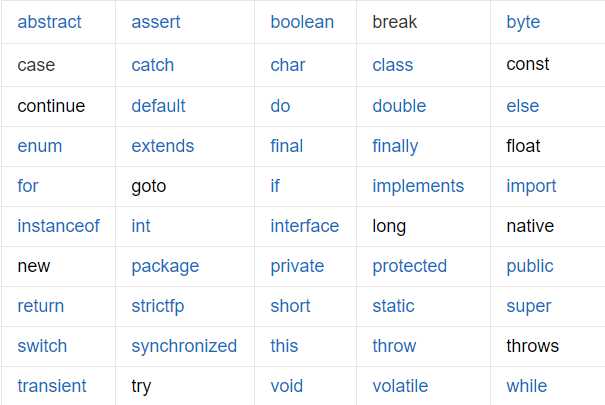
Task: Open the enum keyword link
Action: coord(39,146)
